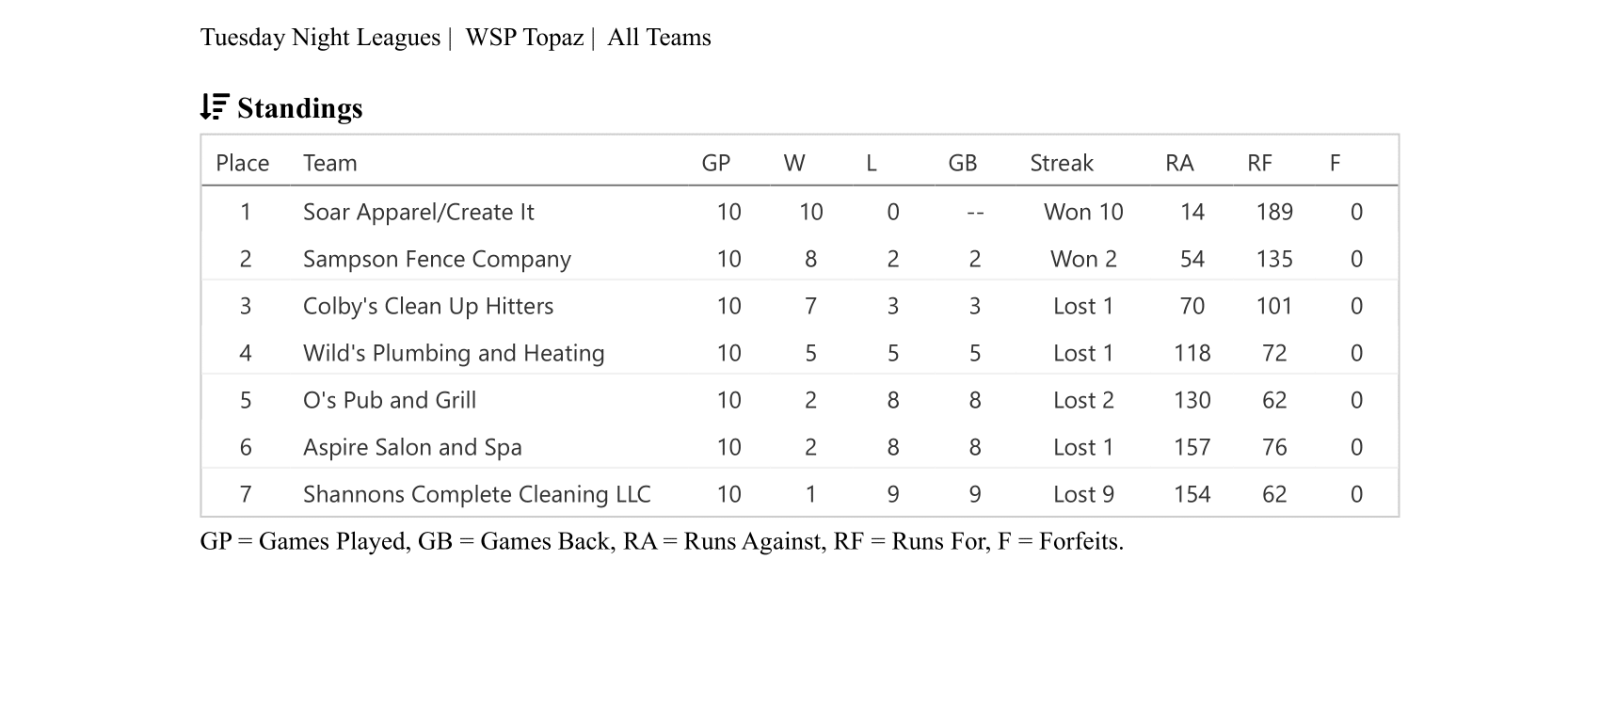This screenshot has height=717, width=1600.
Task: Open Colby's Clean Up Hitters team
Action: pos(428,306)
